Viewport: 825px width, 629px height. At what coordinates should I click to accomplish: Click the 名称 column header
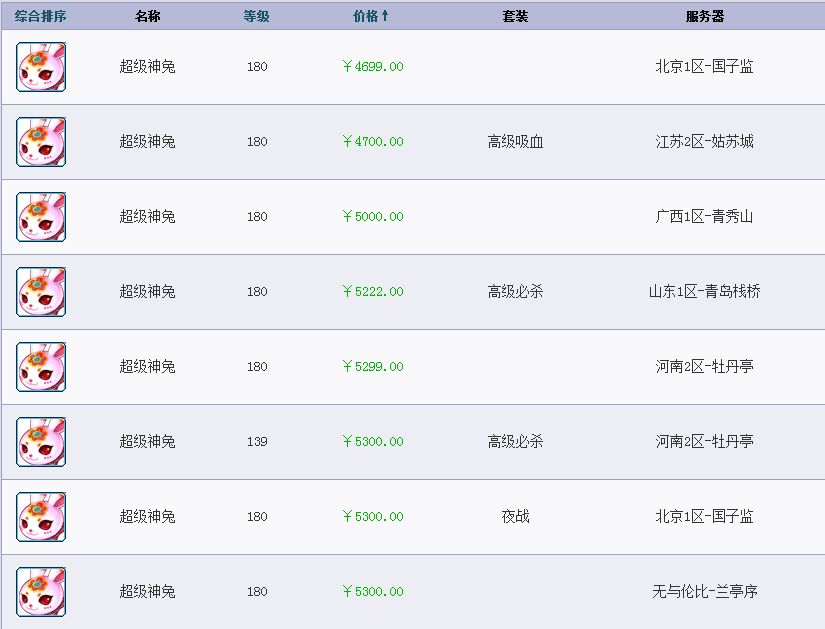[147, 16]
